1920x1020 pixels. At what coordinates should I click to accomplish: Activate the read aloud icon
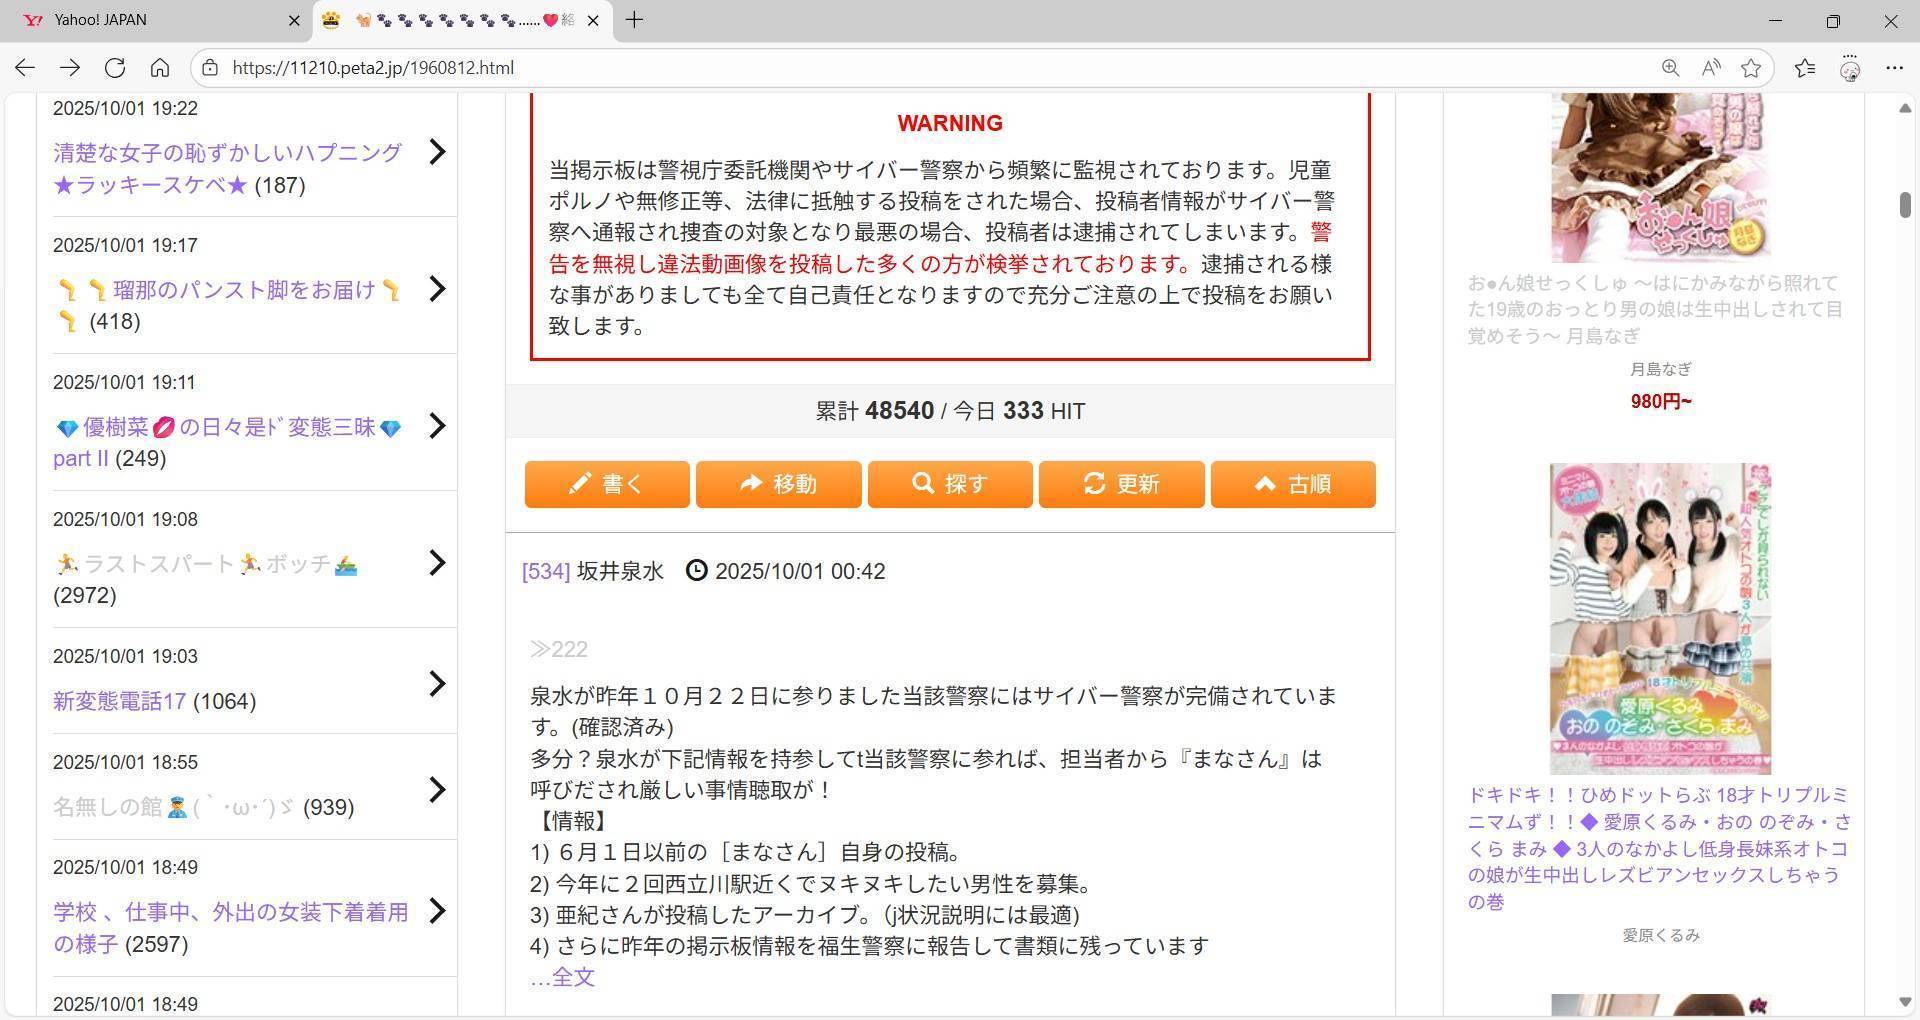(x=1711, y=68)
